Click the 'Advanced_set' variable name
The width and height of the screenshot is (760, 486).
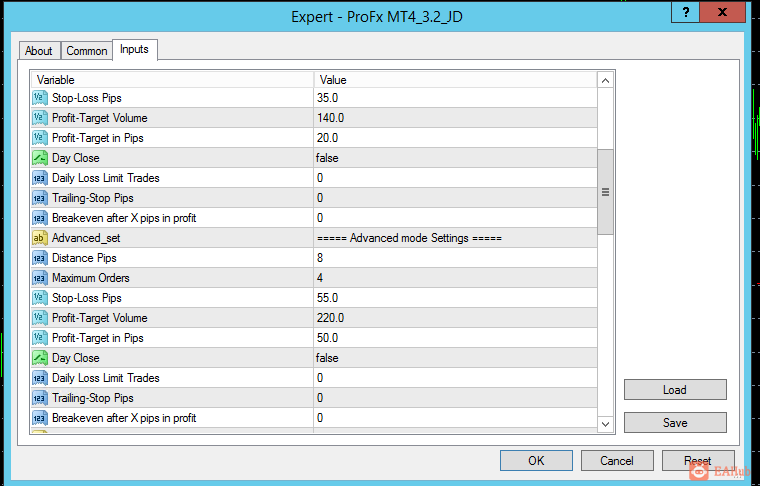point(86,238)
